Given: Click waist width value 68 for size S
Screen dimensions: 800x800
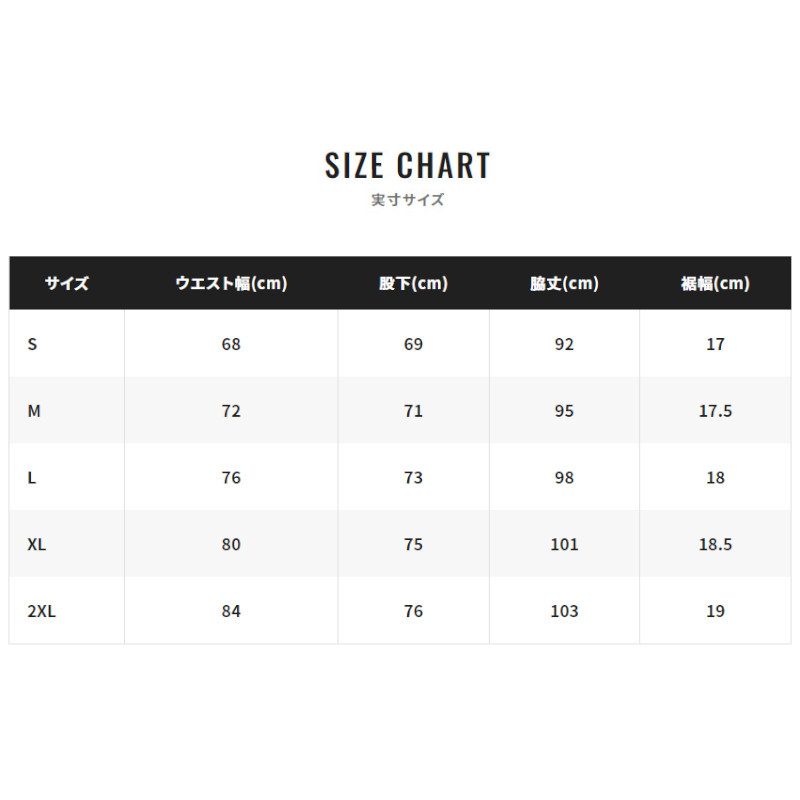Looking at the screenshot, I should [x=231, y=344].
